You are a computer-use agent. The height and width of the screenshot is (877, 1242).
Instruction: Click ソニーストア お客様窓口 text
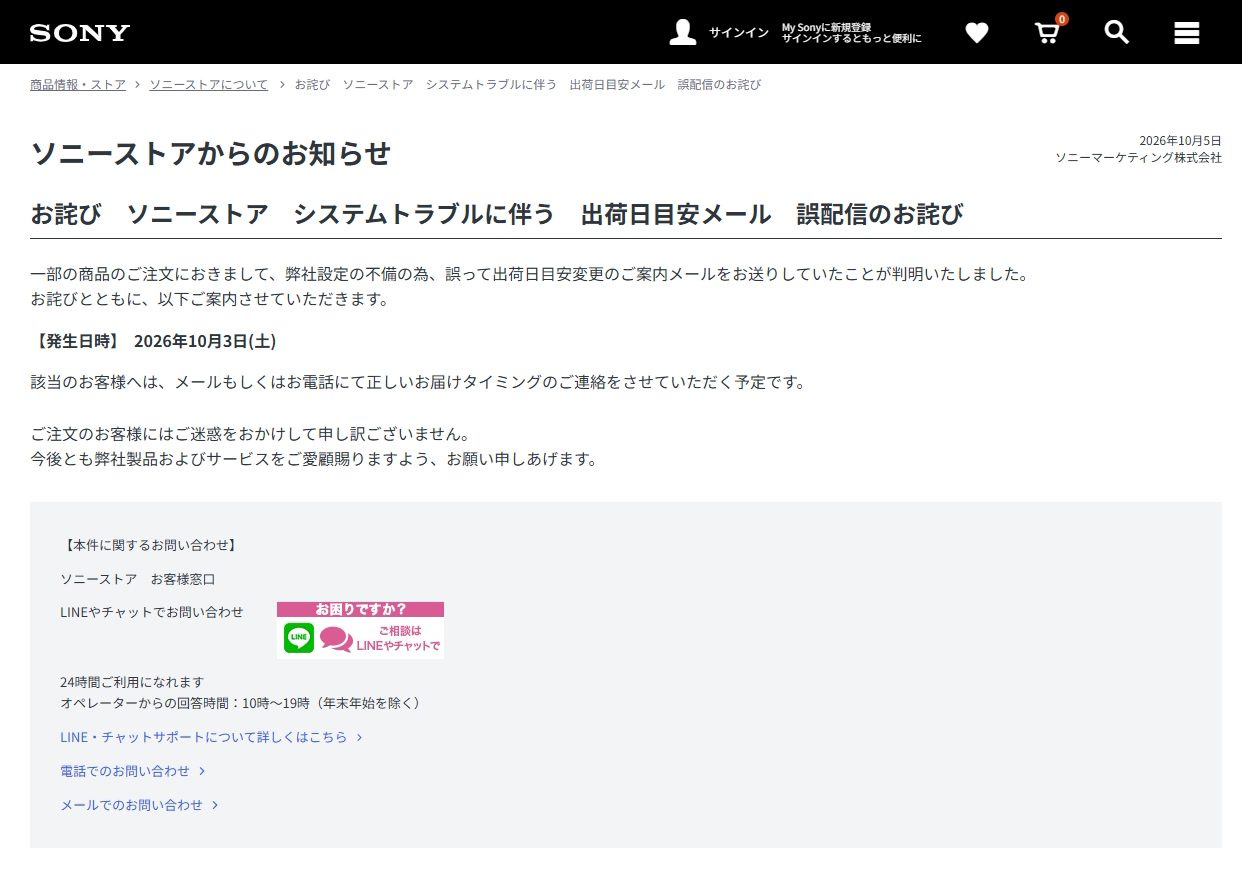tap(138, 579)
